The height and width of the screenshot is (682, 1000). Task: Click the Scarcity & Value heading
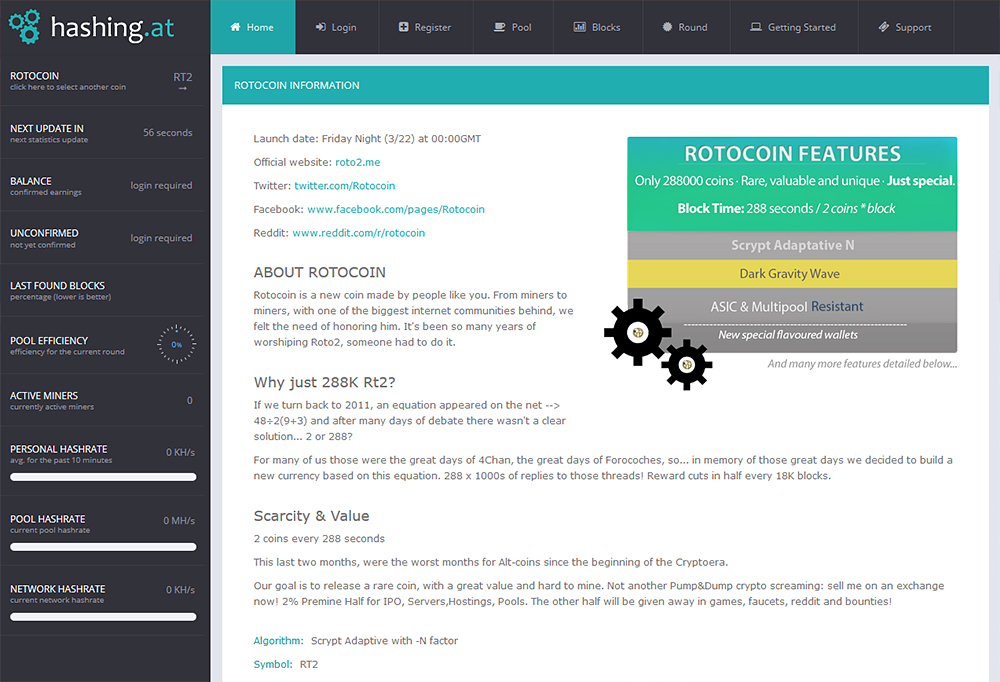click(x=311, y=515)
